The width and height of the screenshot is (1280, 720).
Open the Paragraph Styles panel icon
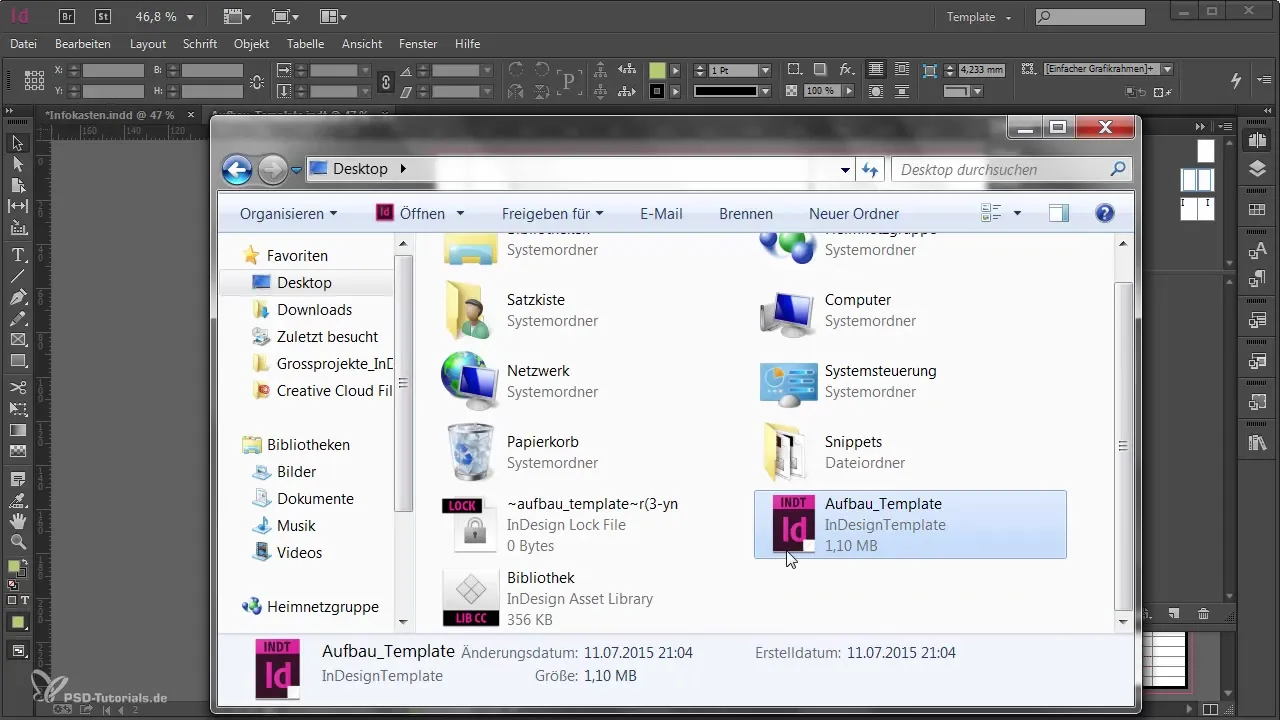click(x=1257, y=280)
